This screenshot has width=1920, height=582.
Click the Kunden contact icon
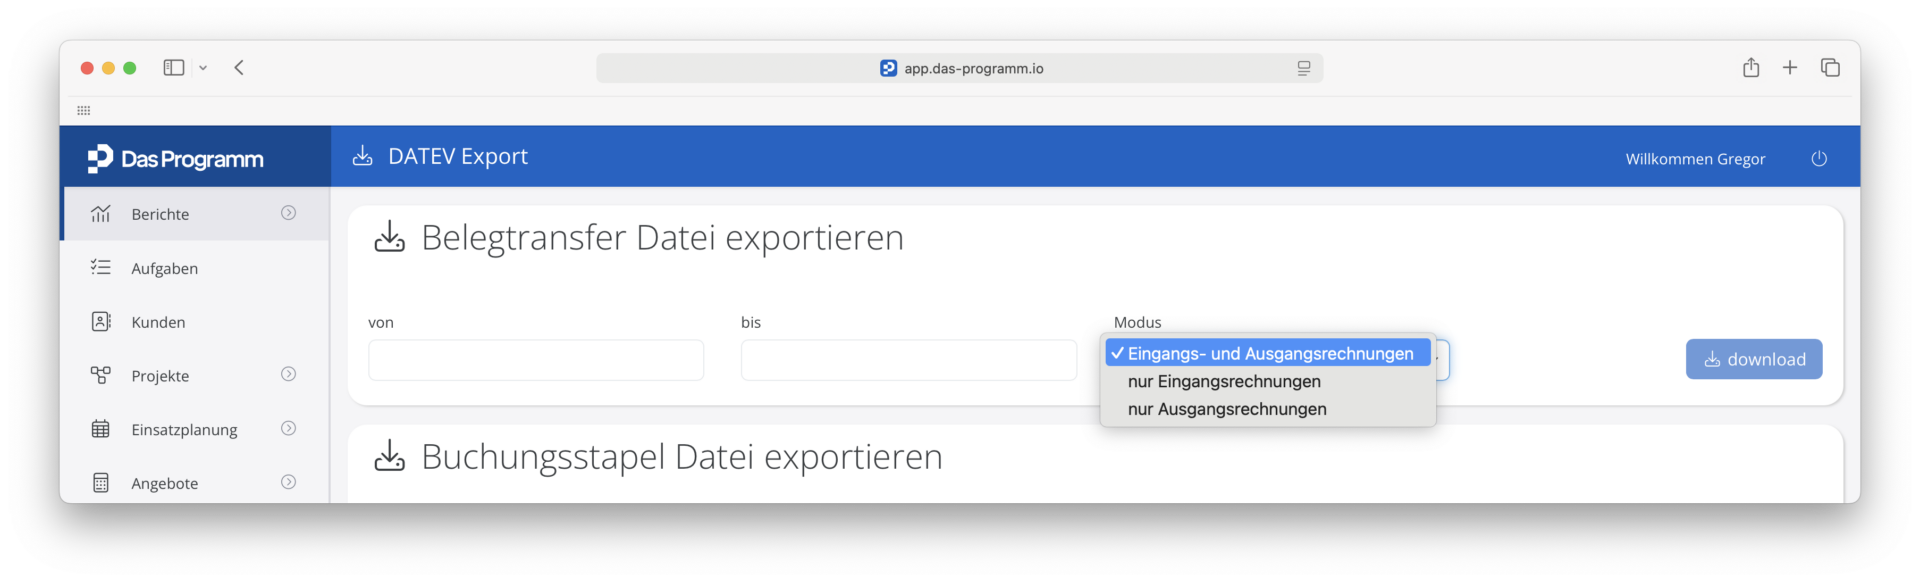point(101,321)
